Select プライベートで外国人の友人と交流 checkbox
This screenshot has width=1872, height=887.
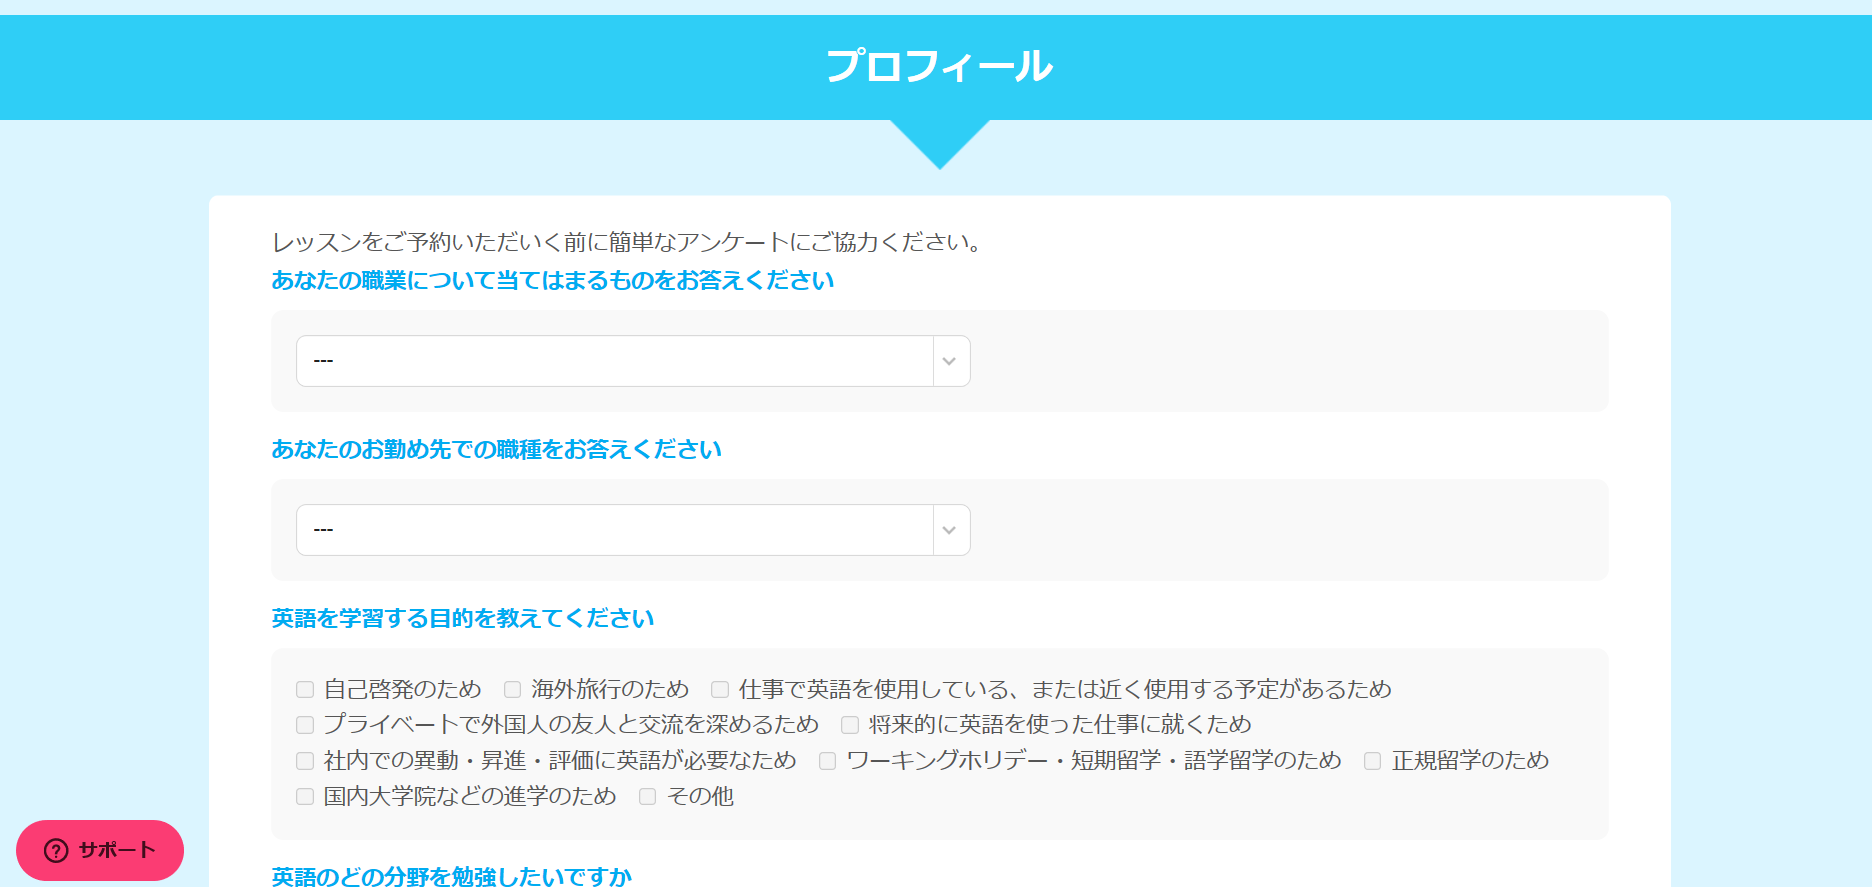coord(305,725)
